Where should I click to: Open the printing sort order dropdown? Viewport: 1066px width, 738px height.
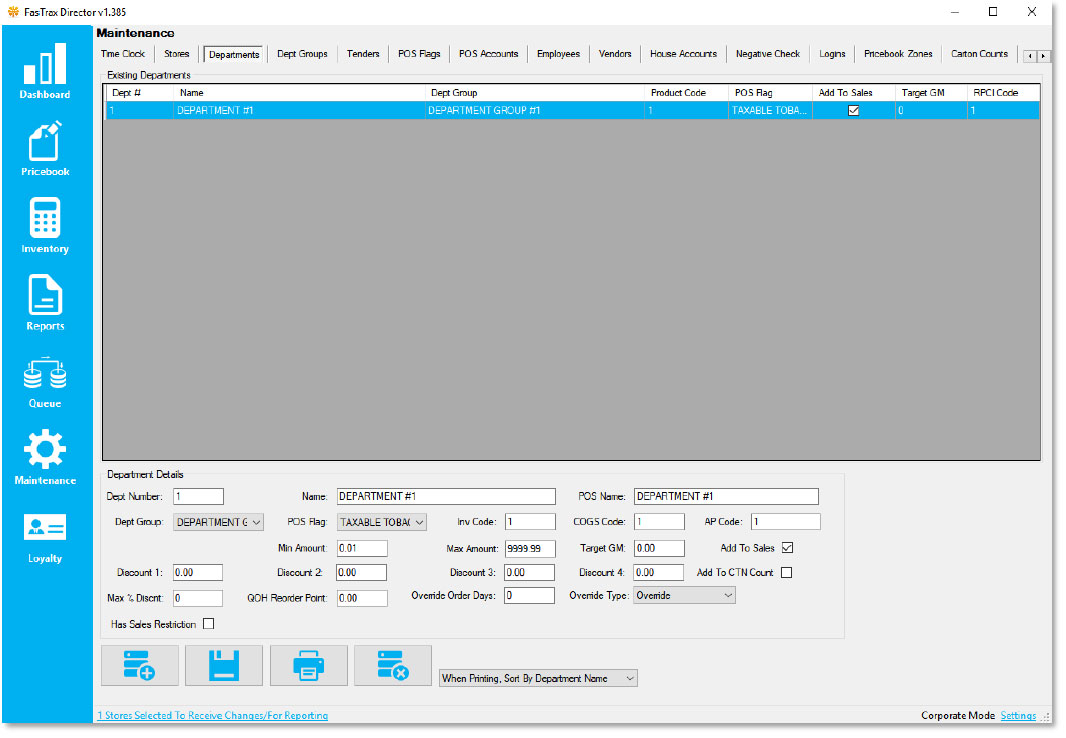538,678
